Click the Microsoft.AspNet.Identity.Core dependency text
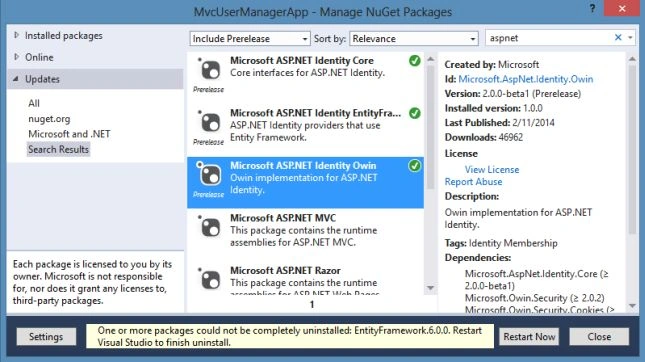Viewport: 645px width, 362px height. click(x=536, y=280)
